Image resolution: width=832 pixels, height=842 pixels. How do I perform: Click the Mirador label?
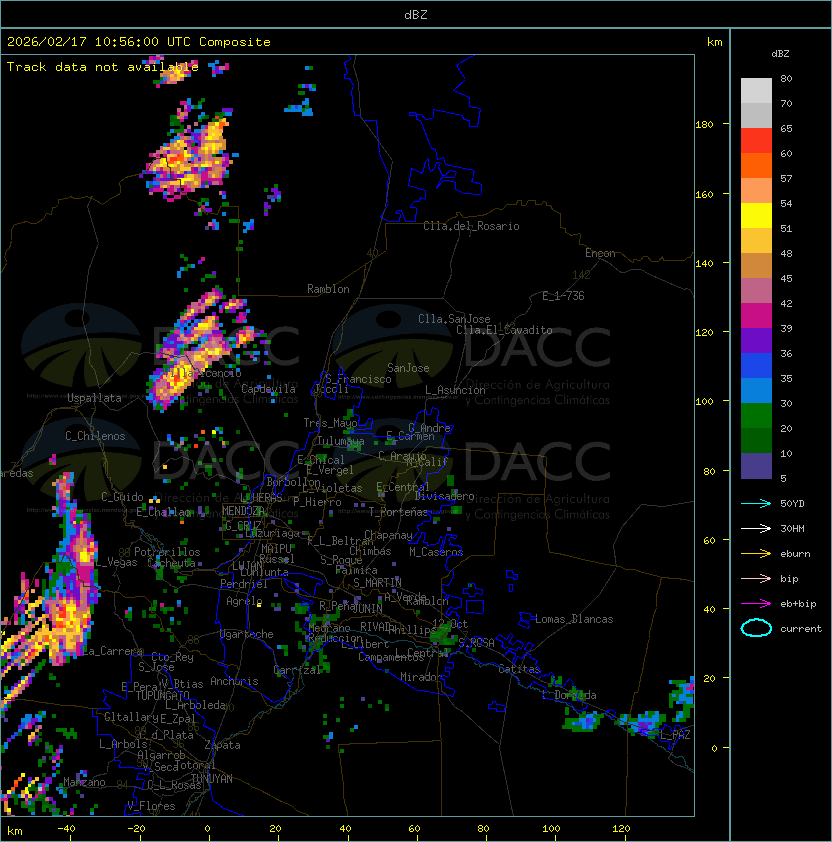tap(421, 677)
